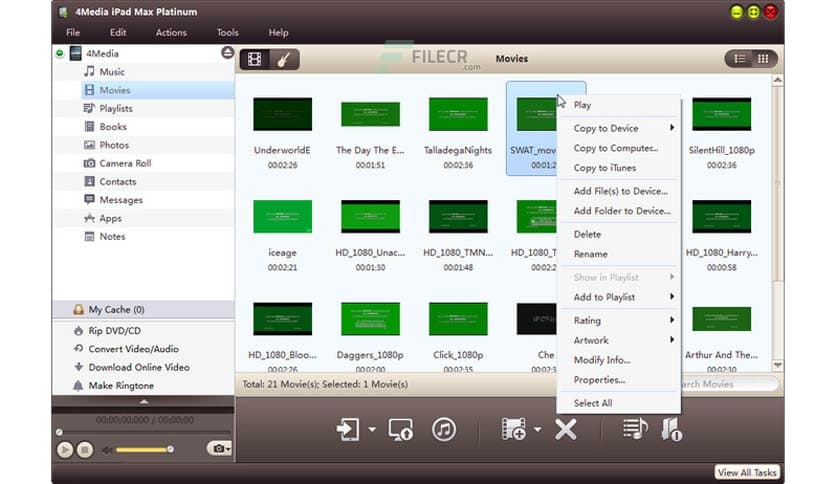
Task: Choose Select All in context menu
Action: [618, 403]
